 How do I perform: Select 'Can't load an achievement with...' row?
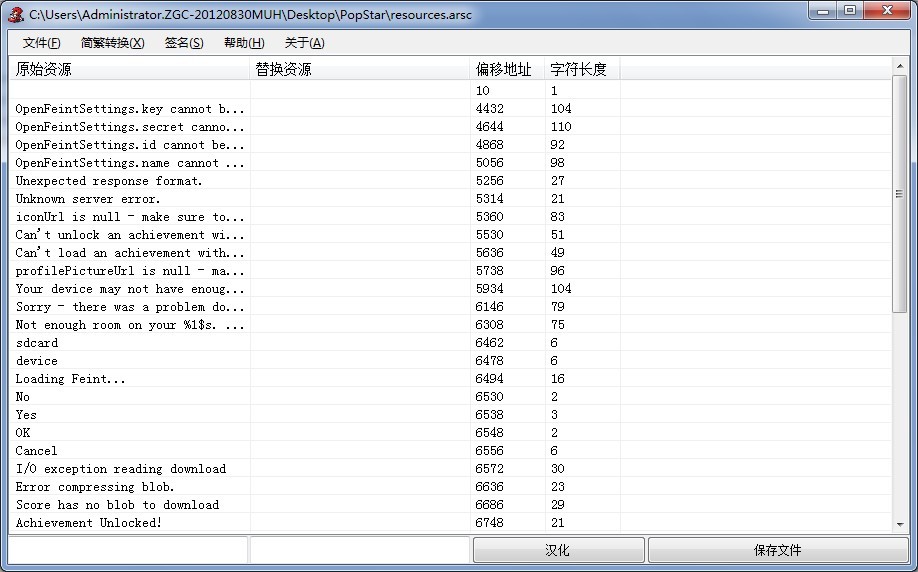[x=450, y=252]
